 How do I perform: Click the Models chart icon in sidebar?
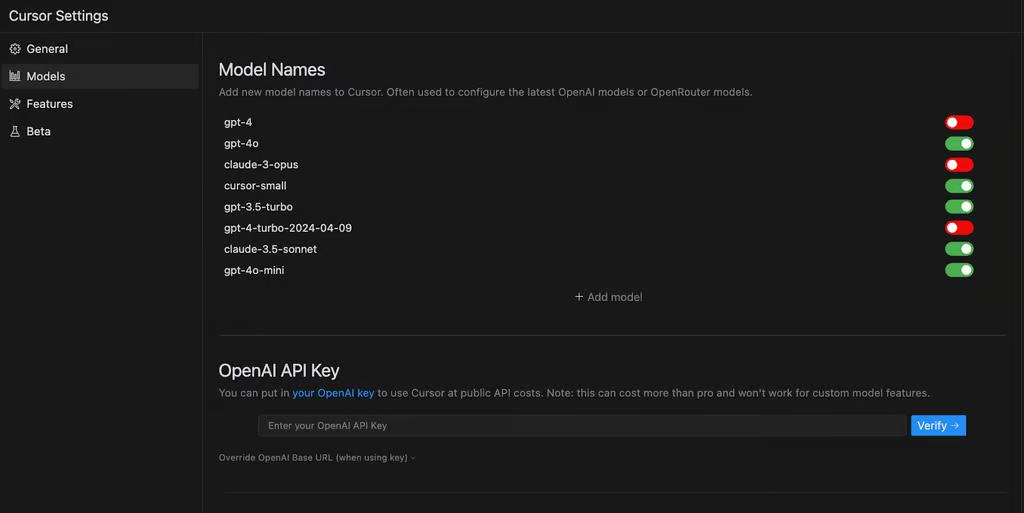tap(15, 76)
